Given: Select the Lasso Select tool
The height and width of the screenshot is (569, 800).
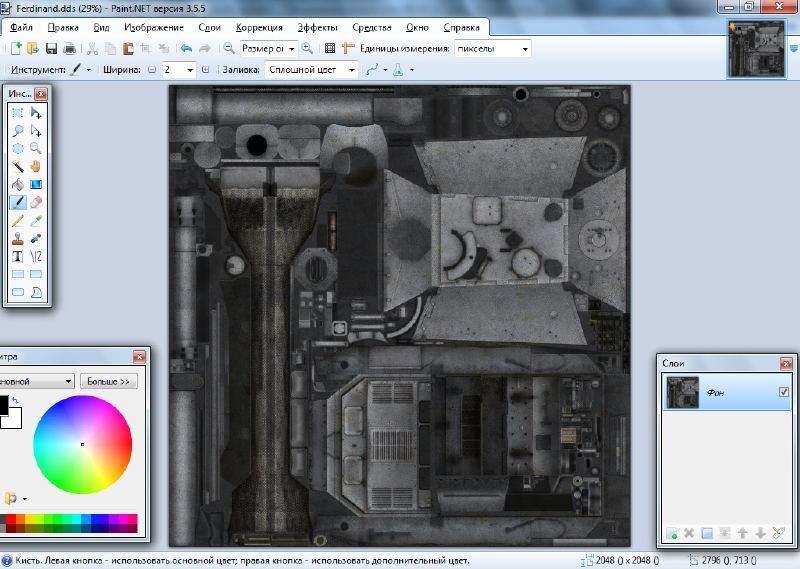Looking at the screenshot, I should coord(18,131).
